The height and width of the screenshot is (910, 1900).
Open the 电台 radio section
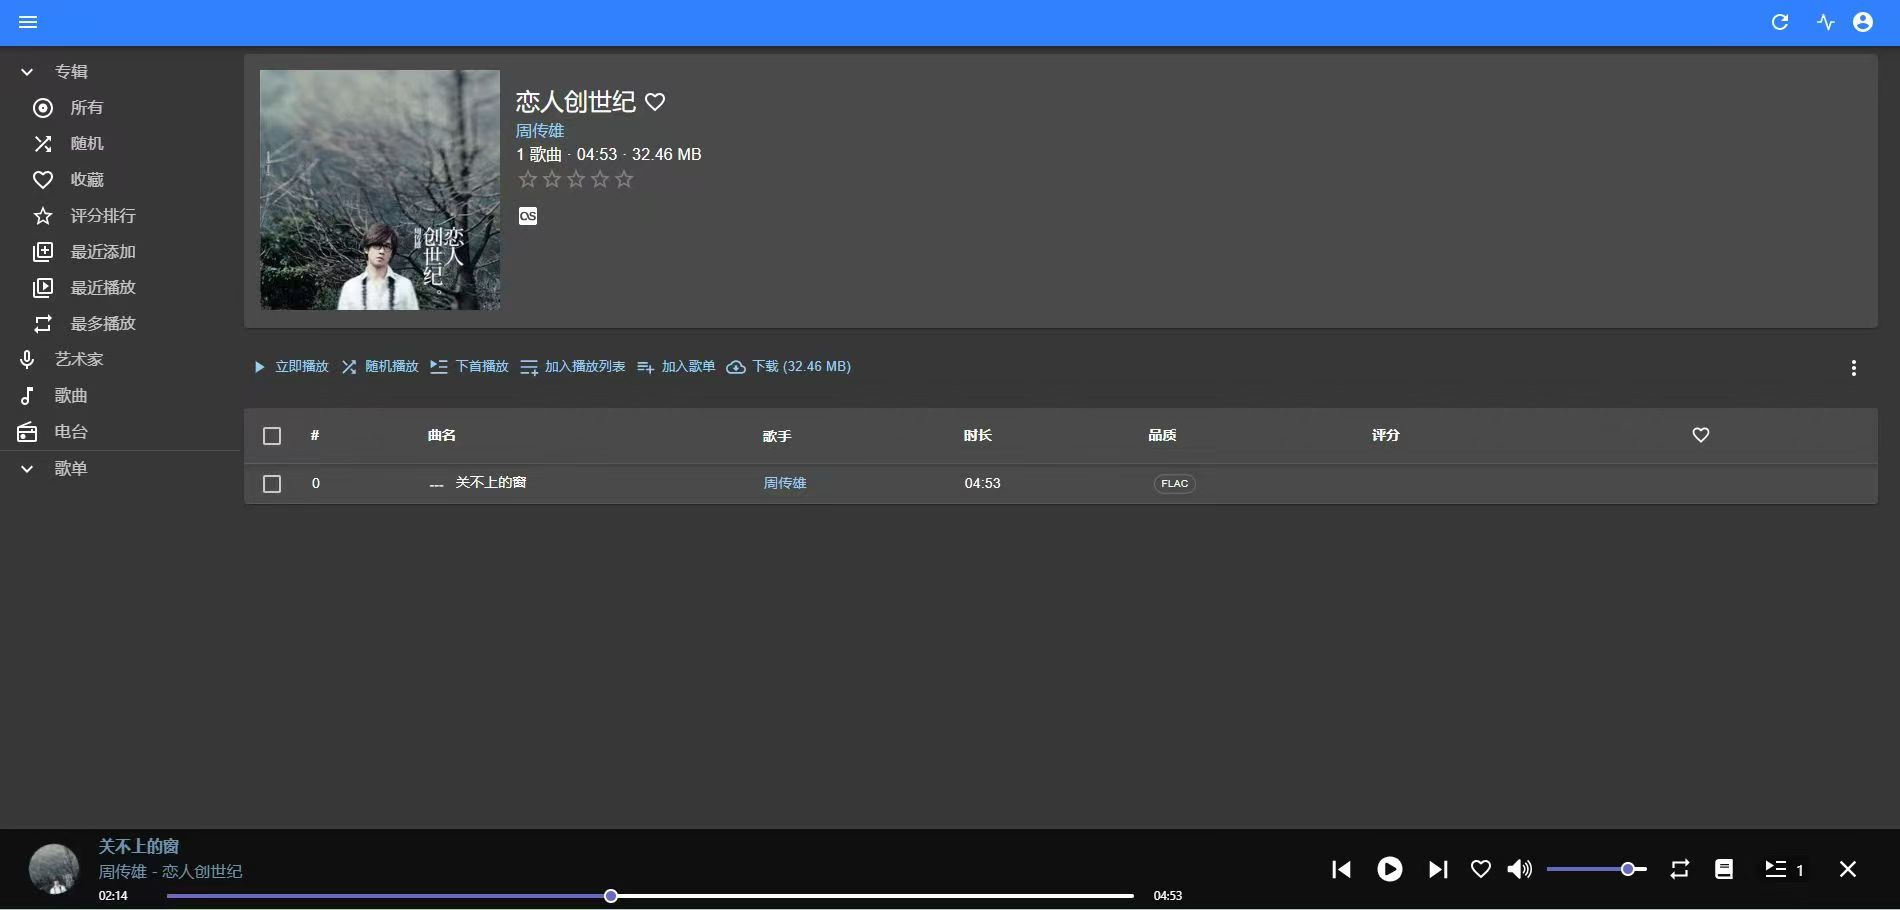[71, 431]
